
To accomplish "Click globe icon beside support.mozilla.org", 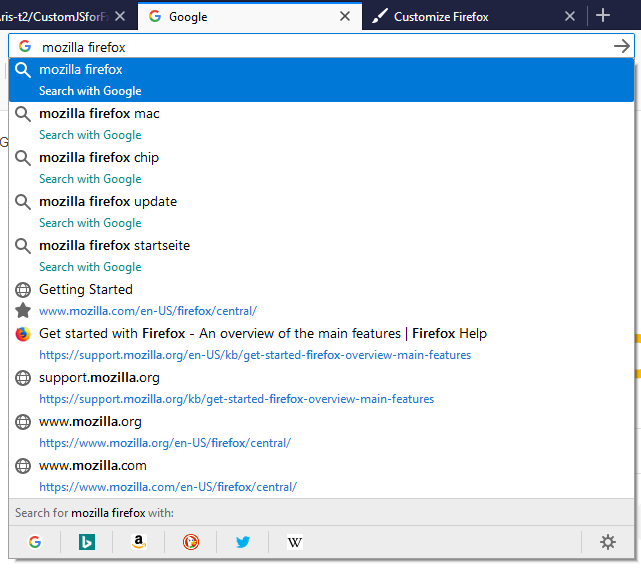I will (23, 378).
